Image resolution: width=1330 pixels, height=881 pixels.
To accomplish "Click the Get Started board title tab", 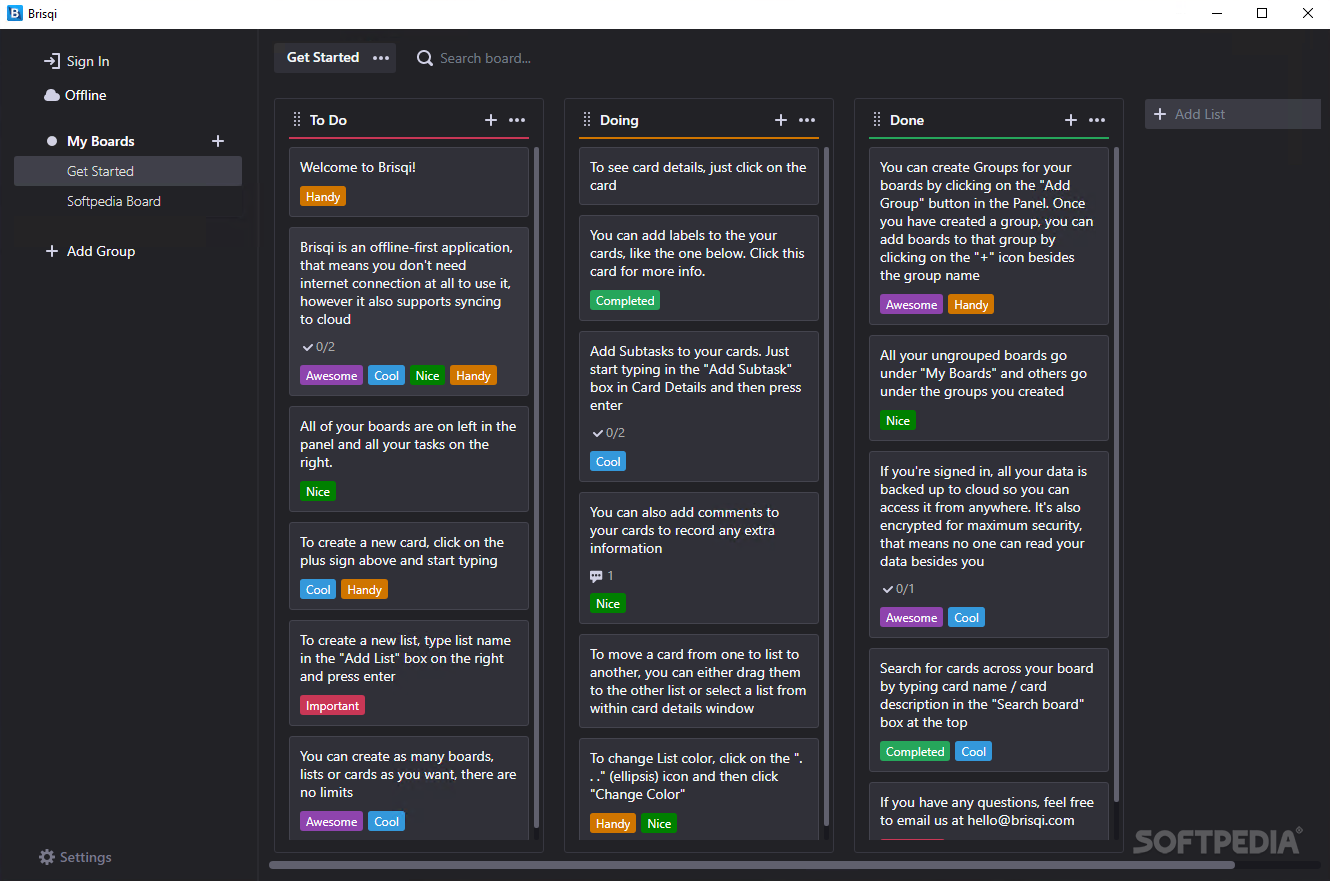I will [323, 58].
